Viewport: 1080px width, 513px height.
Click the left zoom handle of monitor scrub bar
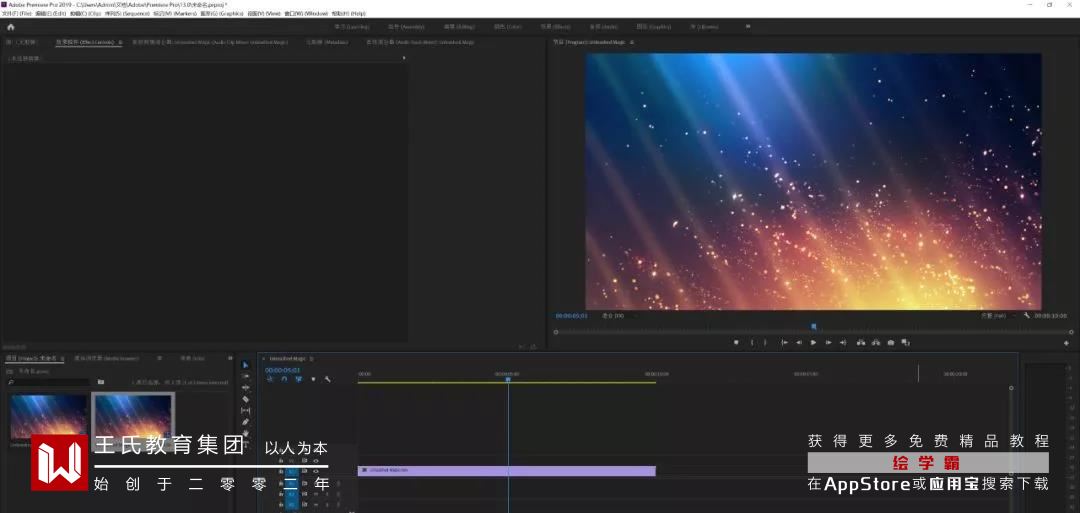click(x=556, y=333)
